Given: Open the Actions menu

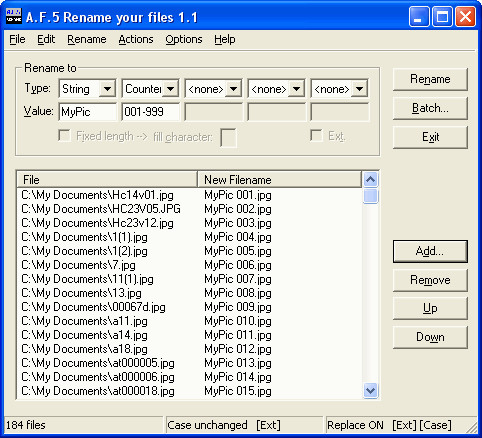Looking at the screenshot, I should point(136,39).
